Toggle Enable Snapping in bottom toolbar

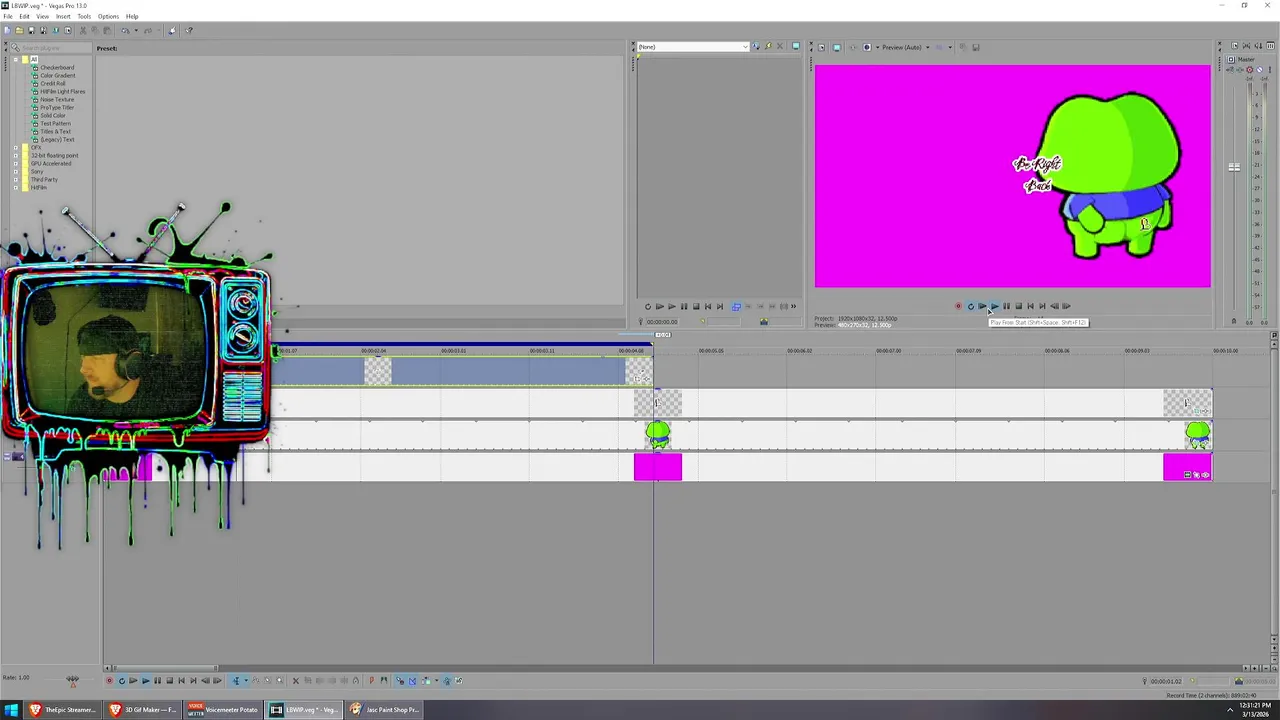point(400,681)
